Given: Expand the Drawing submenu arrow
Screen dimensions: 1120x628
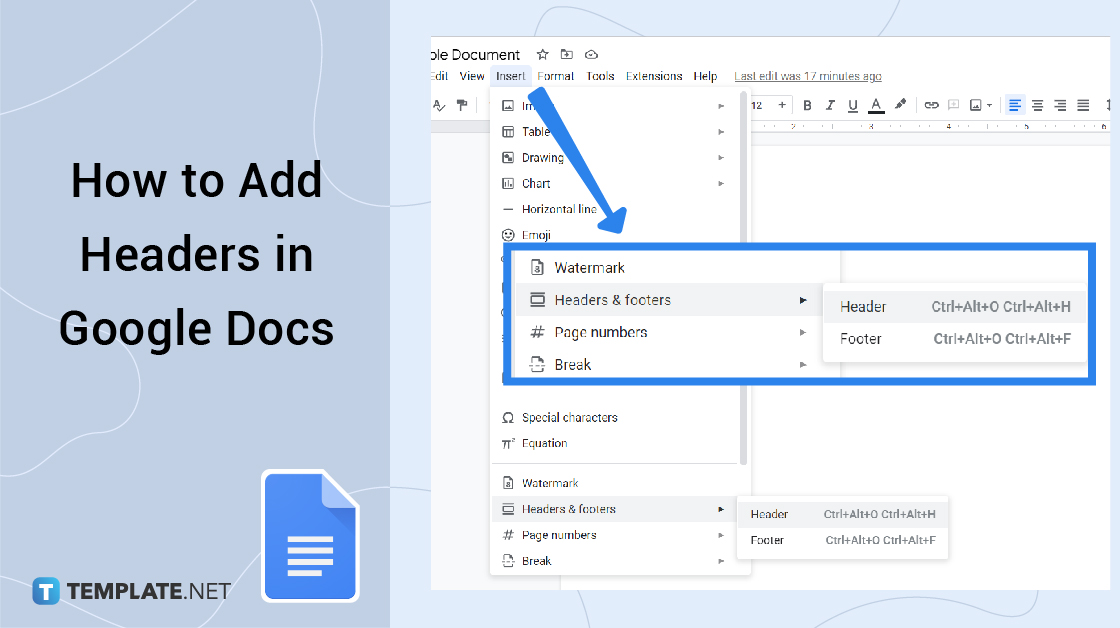Looking at the screenshot, I should pos(721,158).
